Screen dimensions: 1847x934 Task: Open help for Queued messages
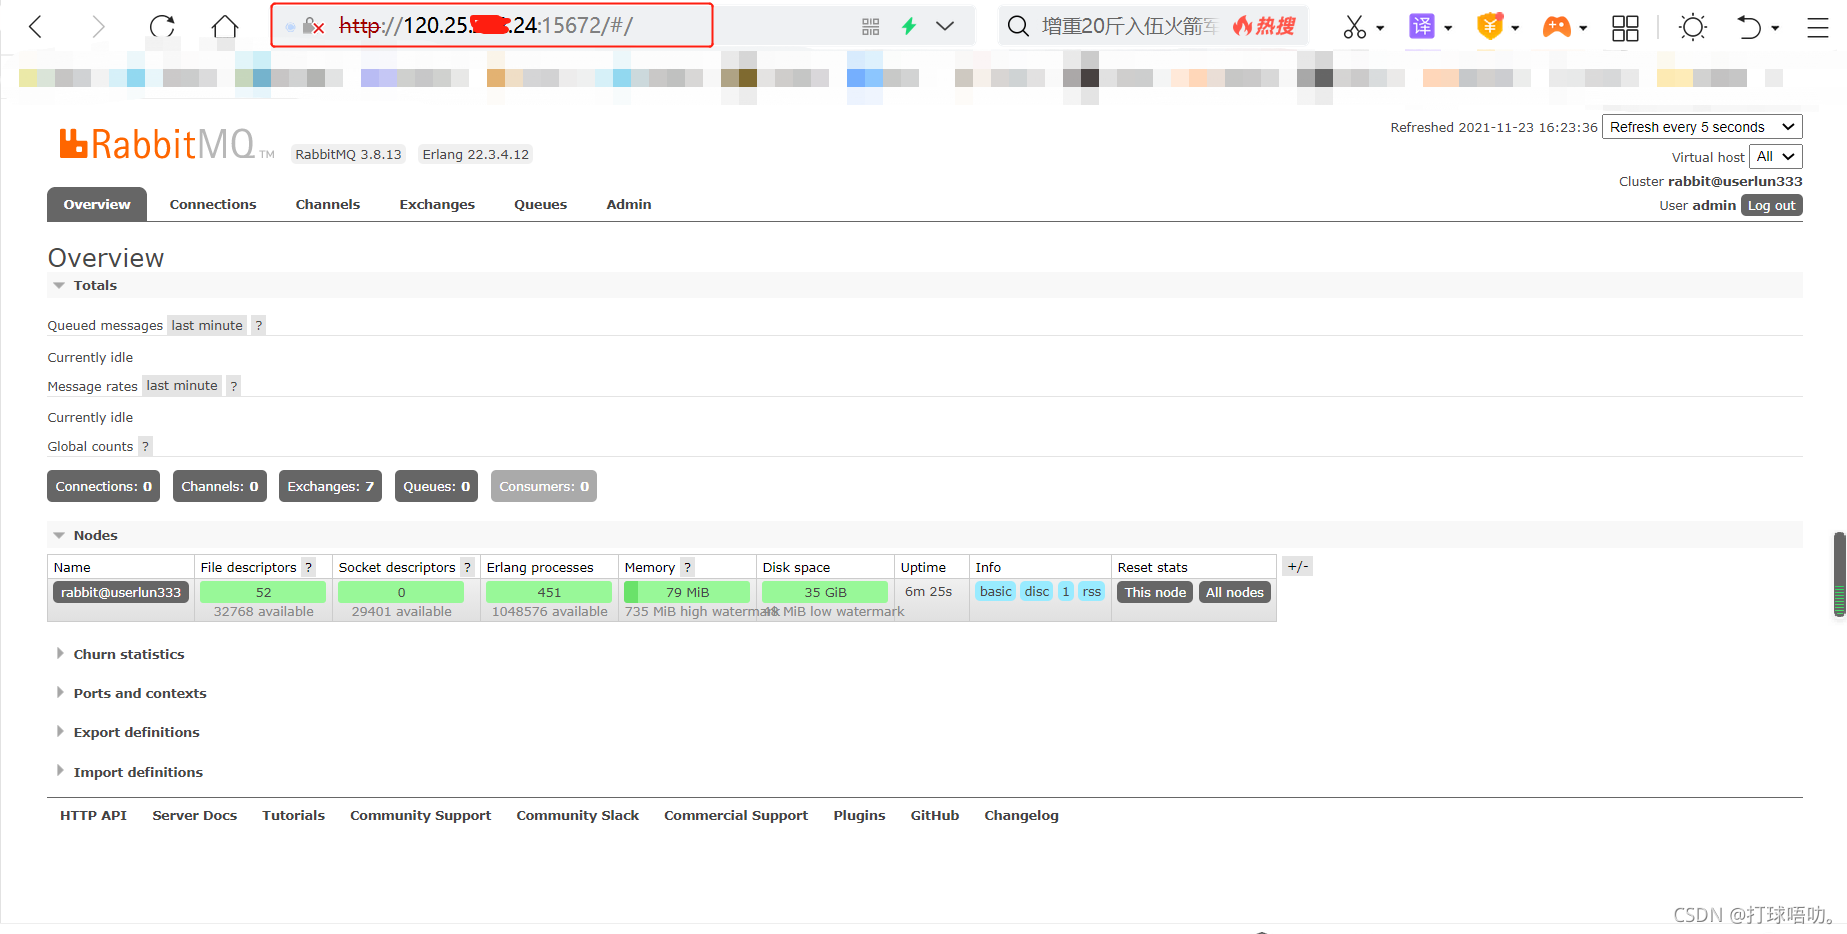pos(259,325)
